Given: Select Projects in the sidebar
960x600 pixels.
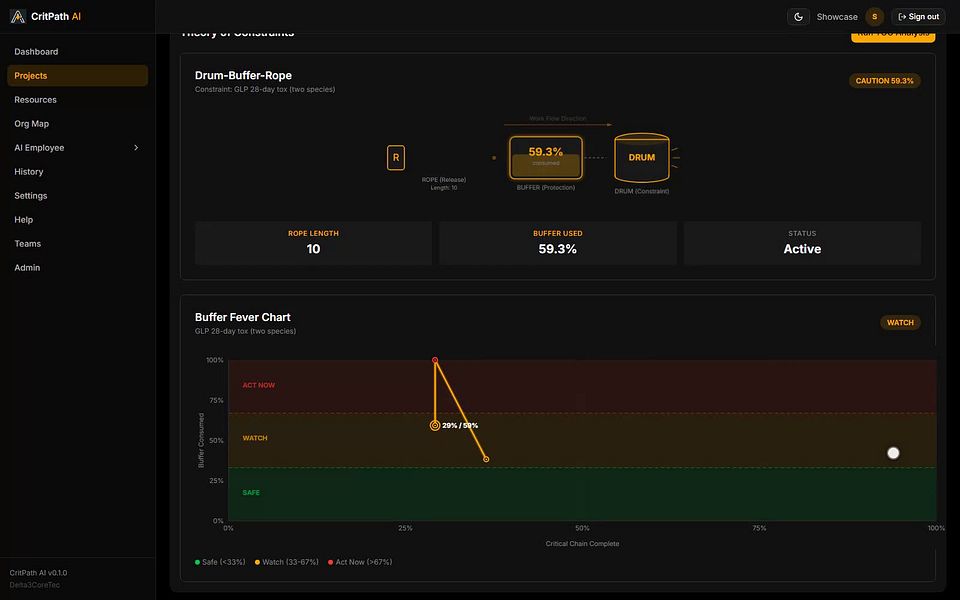Looking at the screenshot, I should 77,75.
